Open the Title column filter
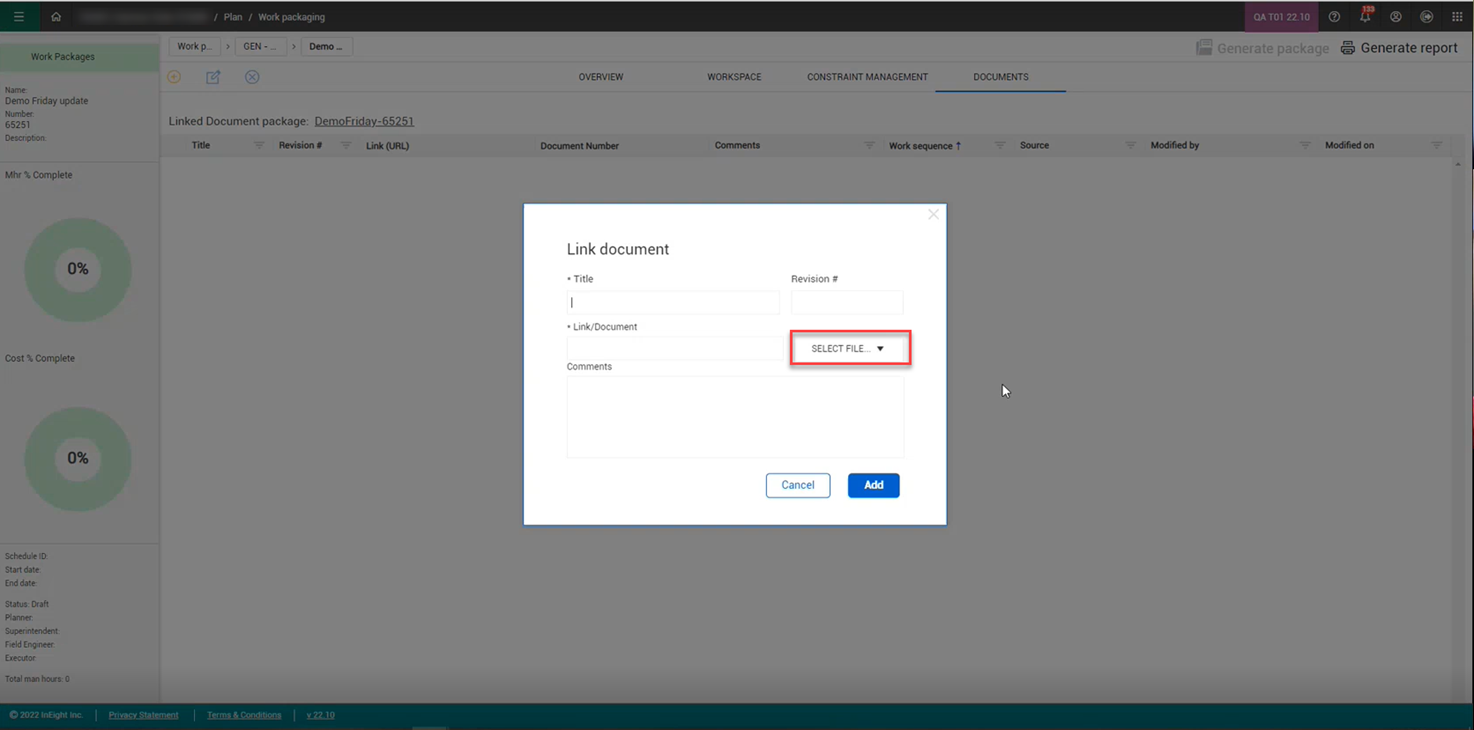Screen dimensions: 1474x730 259,146
